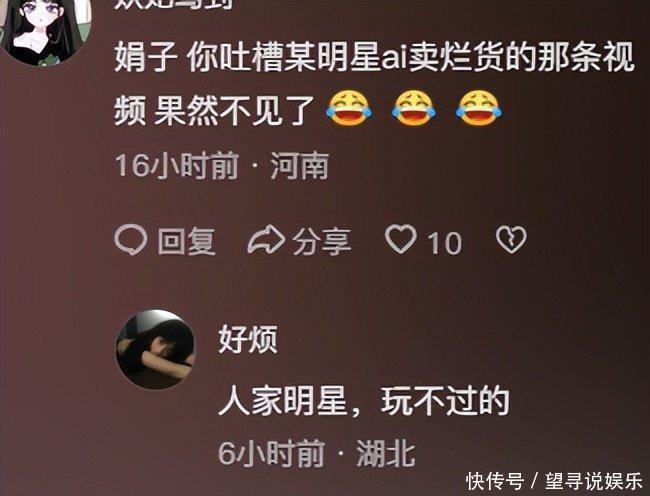650x496 pixels.
Task: Tap the last laughing-crying emoji
Action: (478, 108)
